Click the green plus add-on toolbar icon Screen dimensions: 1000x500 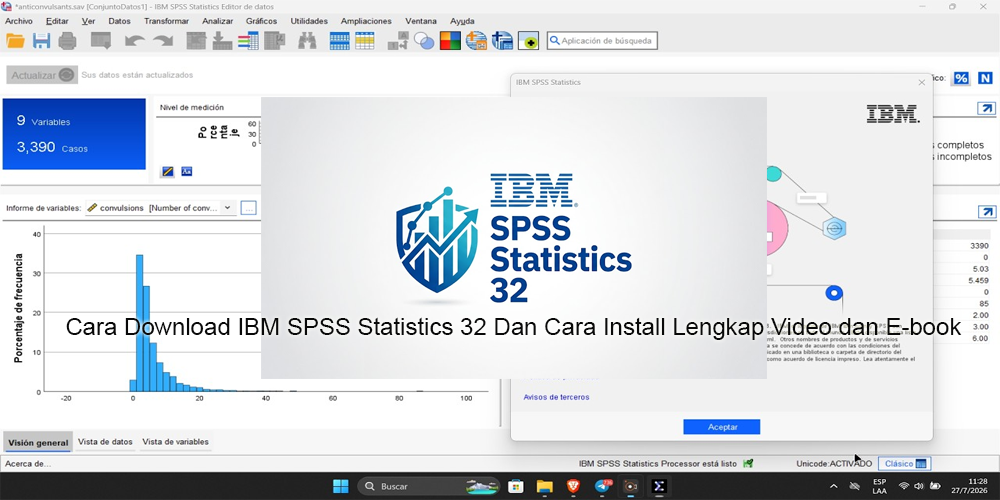pos(528,41)
